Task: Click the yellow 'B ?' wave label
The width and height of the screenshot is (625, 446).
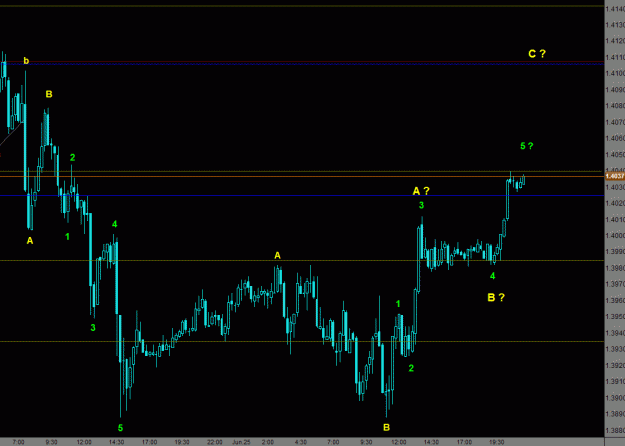Action: [496, 297]
